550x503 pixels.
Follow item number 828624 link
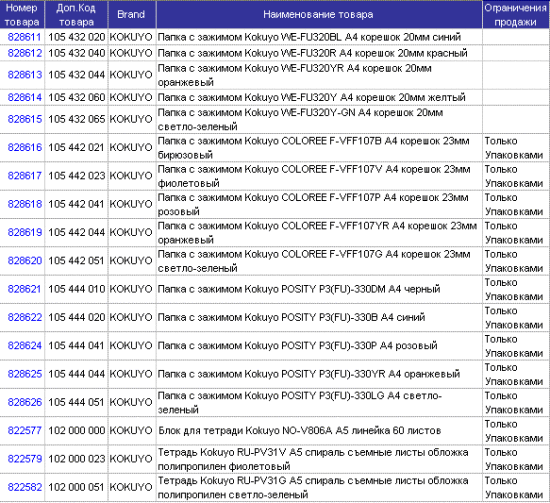(25, 346)
